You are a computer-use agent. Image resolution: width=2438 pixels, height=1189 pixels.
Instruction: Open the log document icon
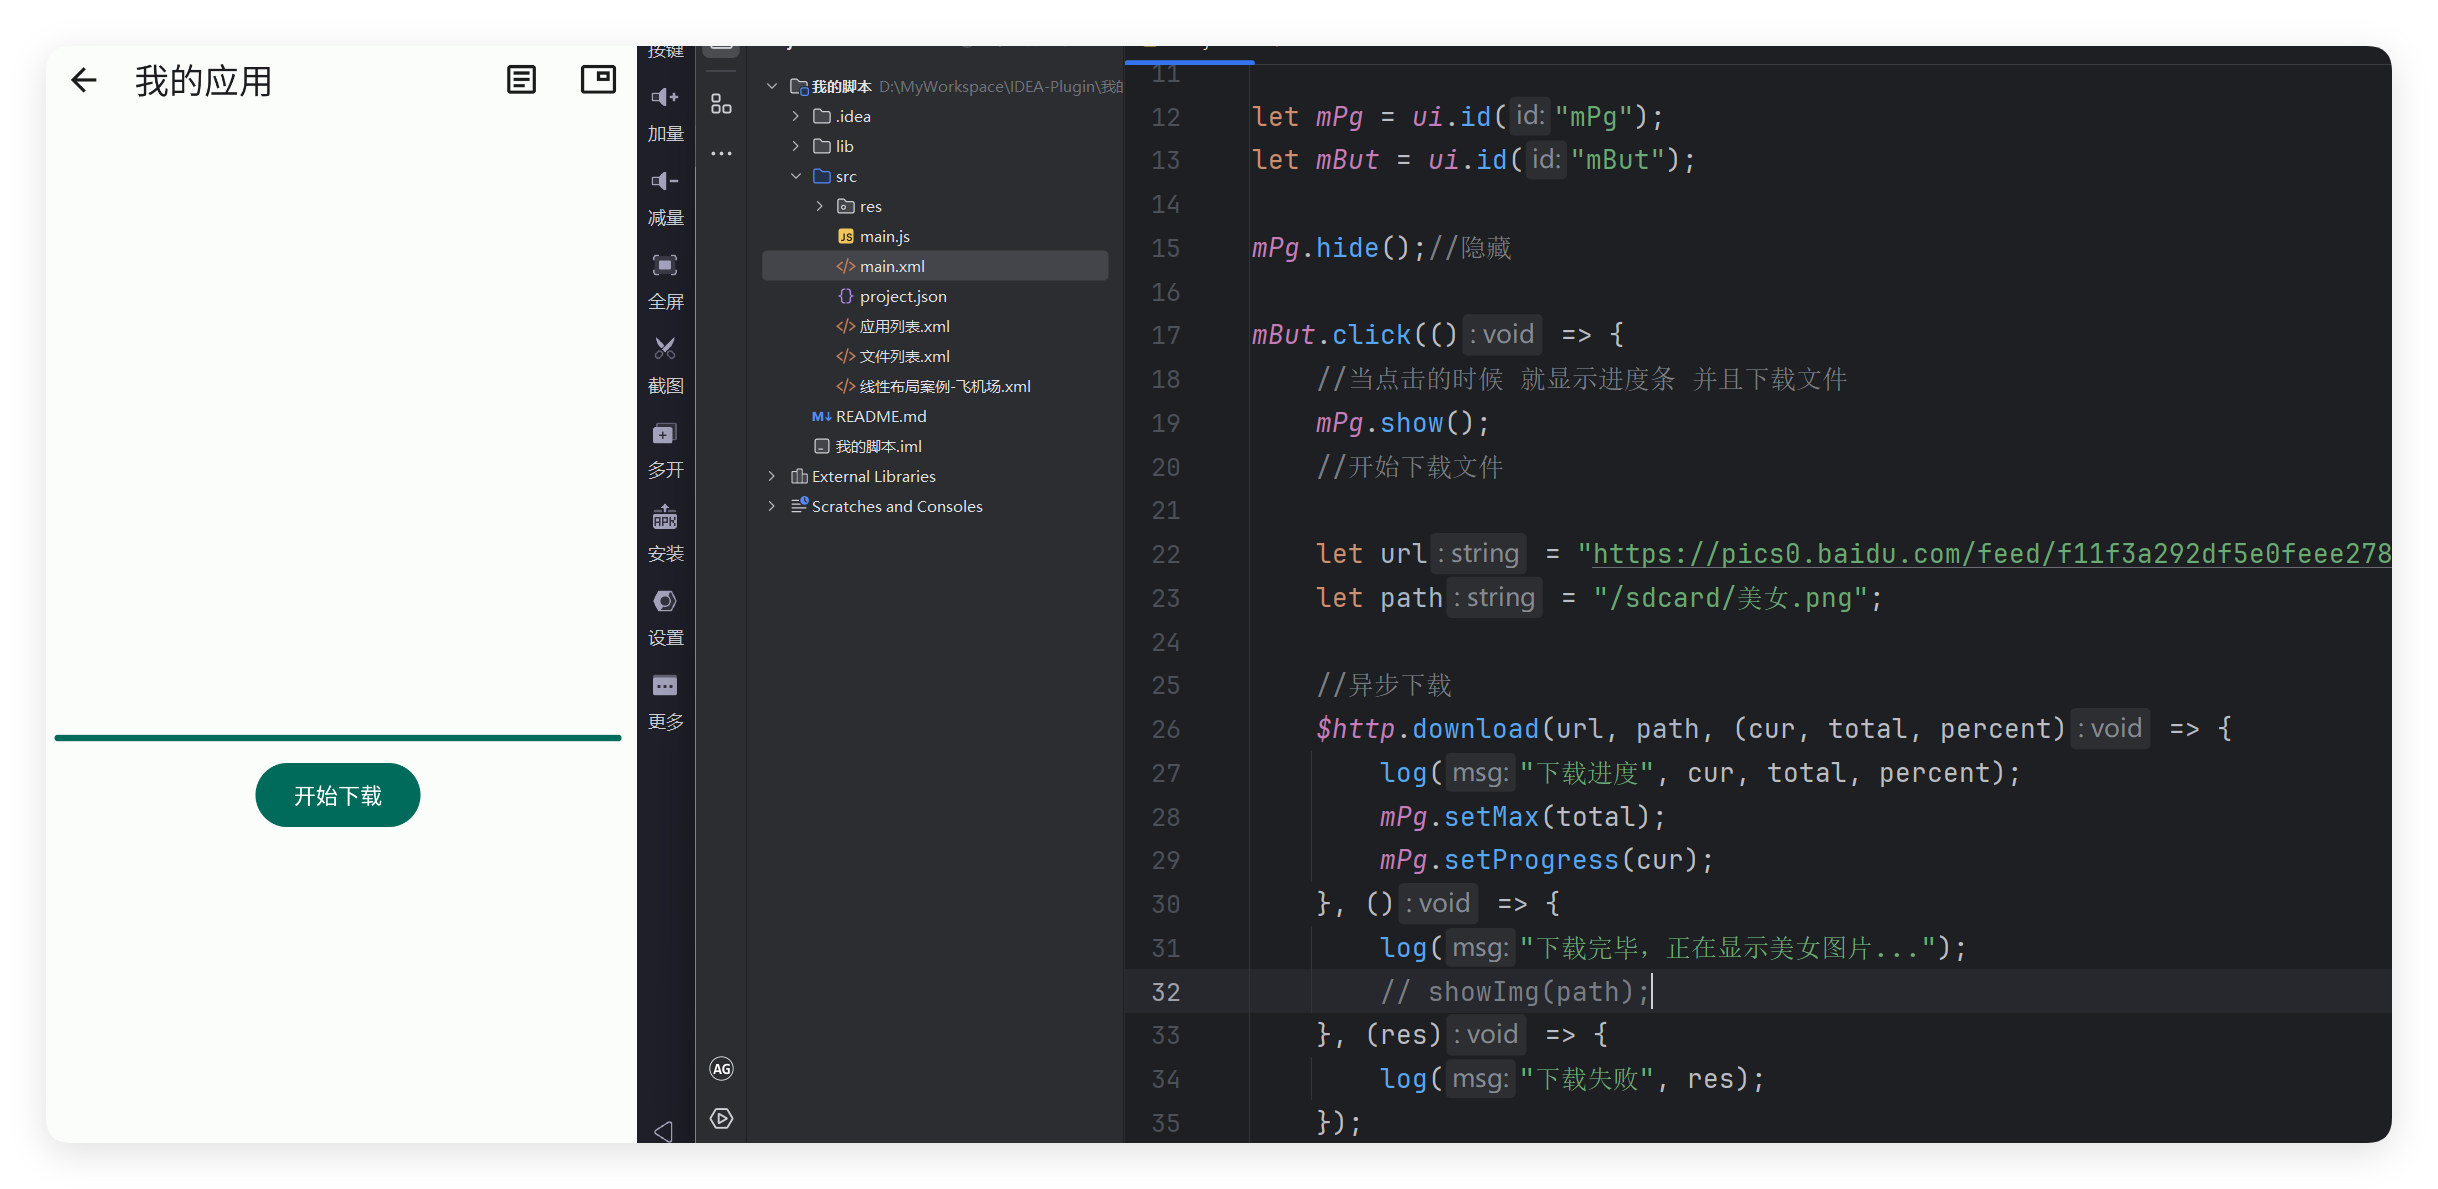click(x=521, y=80)
